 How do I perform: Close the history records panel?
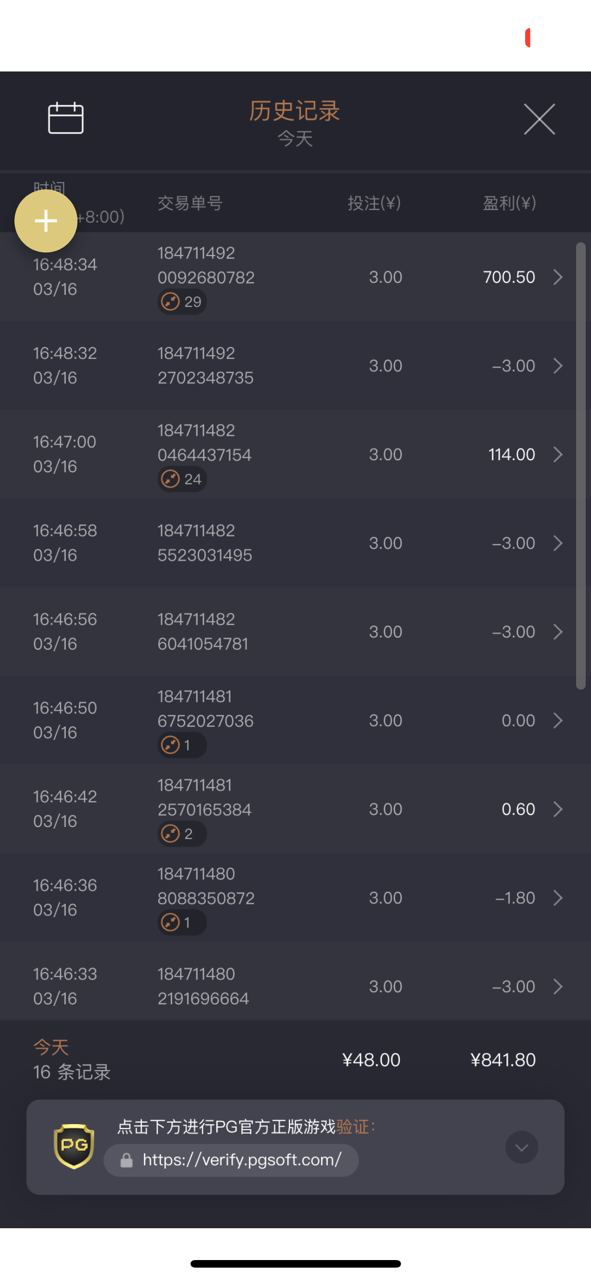[539, 120]
